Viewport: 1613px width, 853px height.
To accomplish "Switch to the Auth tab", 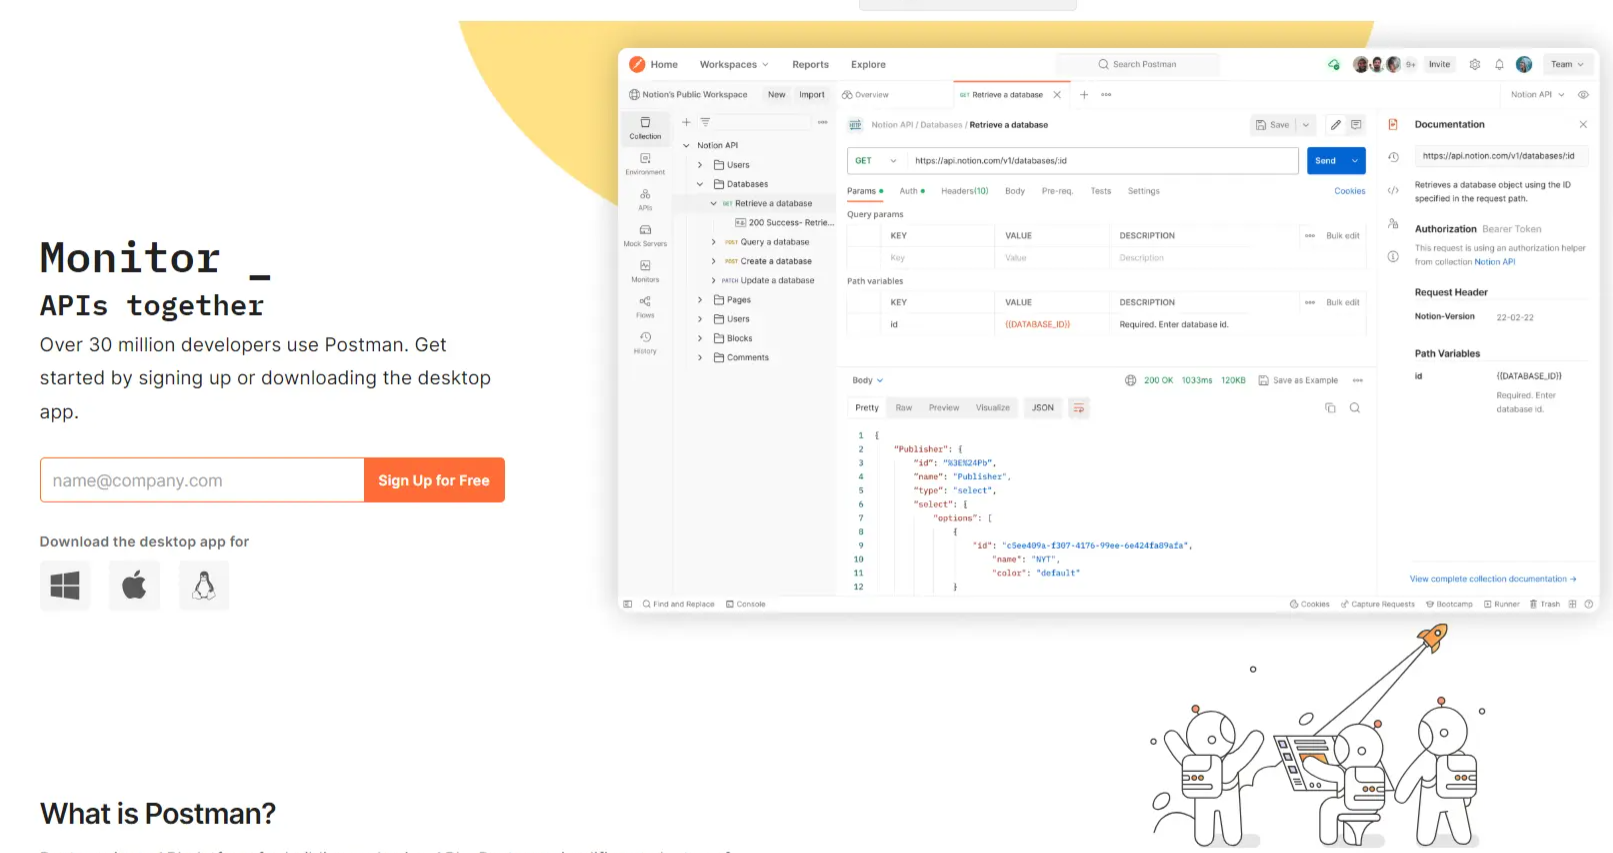I will tap(911, 191).
